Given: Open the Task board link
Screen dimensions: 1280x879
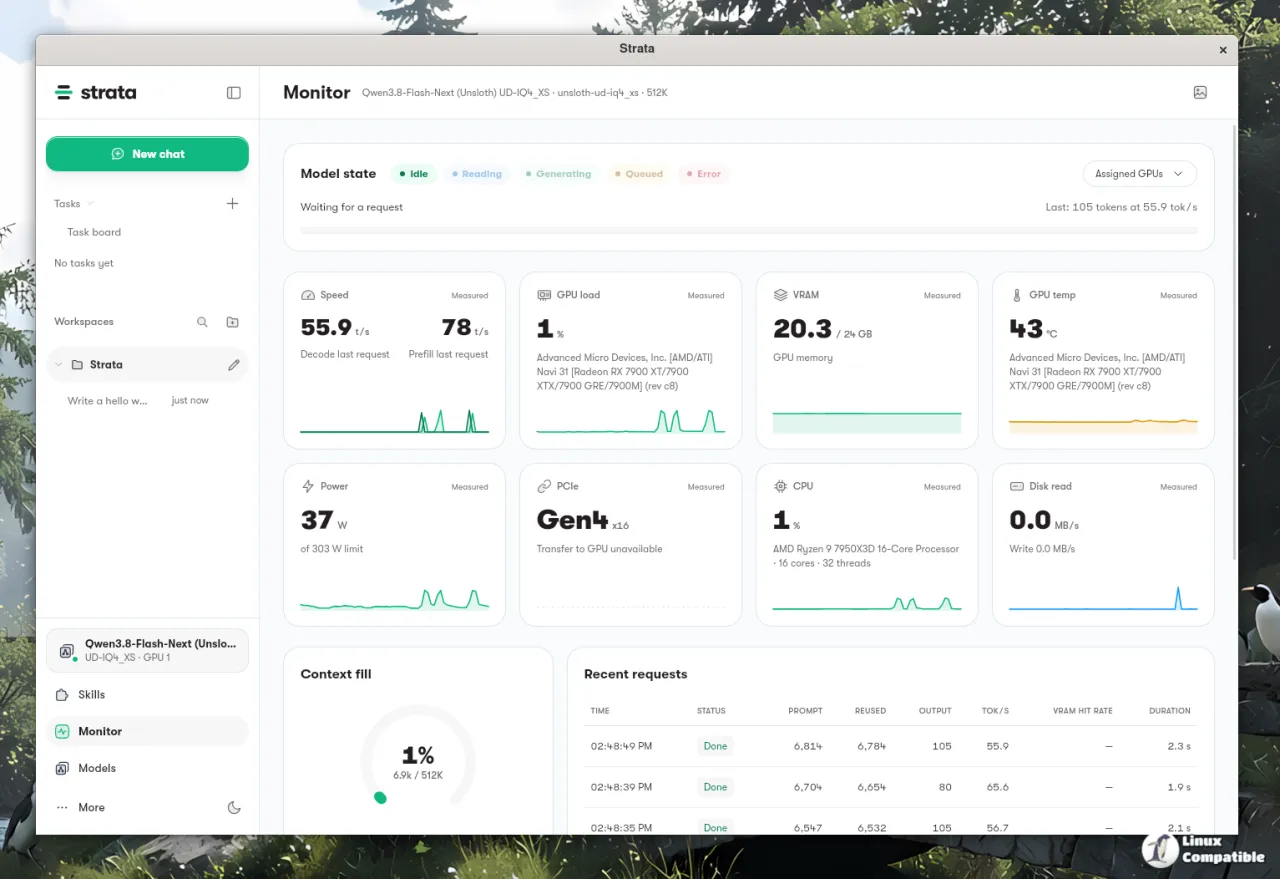Looking at the screenshot, I should (x=94, y=232).
